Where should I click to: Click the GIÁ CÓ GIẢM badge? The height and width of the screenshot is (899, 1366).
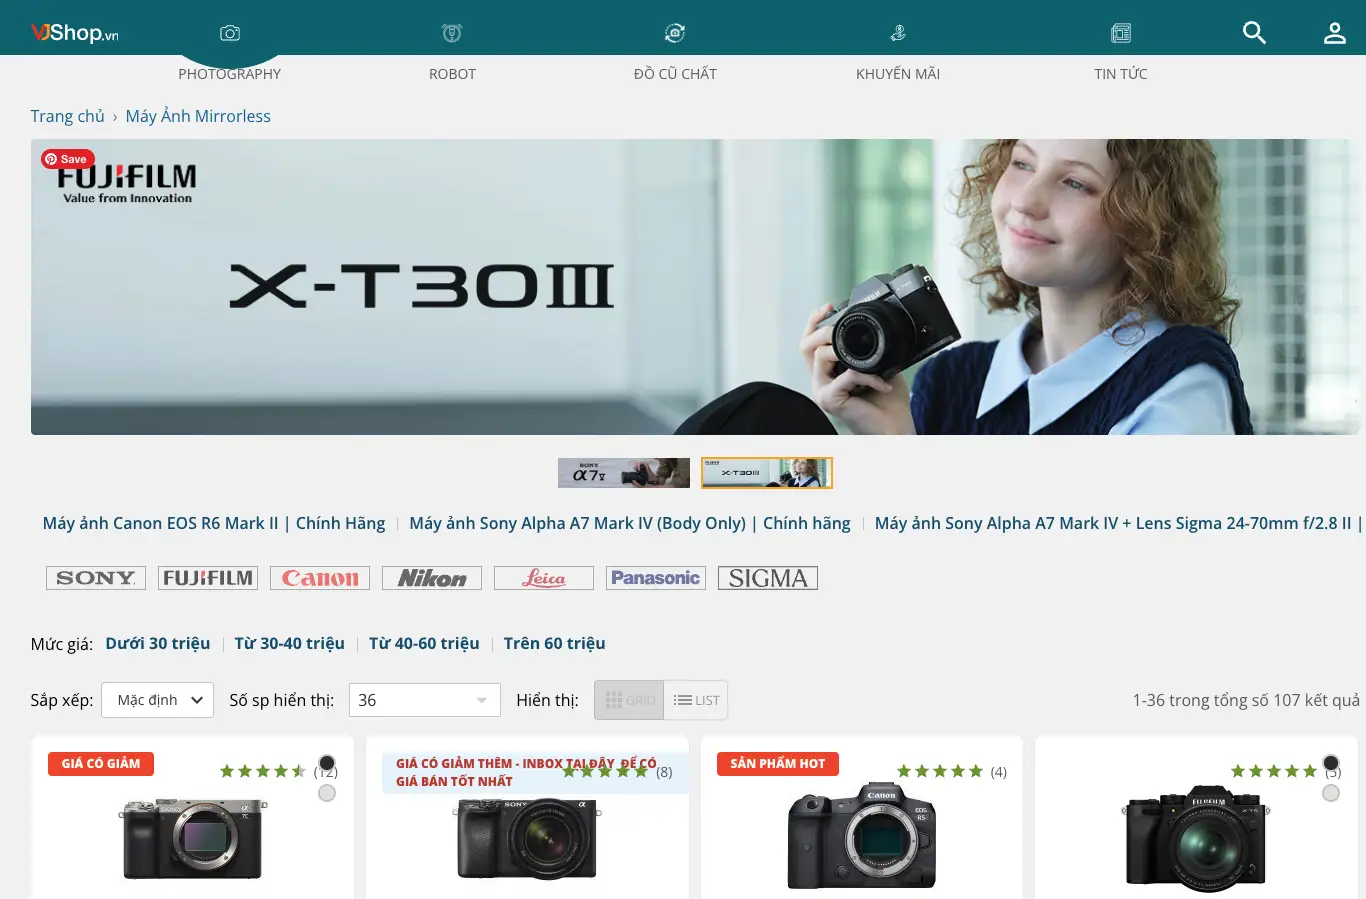pyautogui.click(x=101, y=764)
